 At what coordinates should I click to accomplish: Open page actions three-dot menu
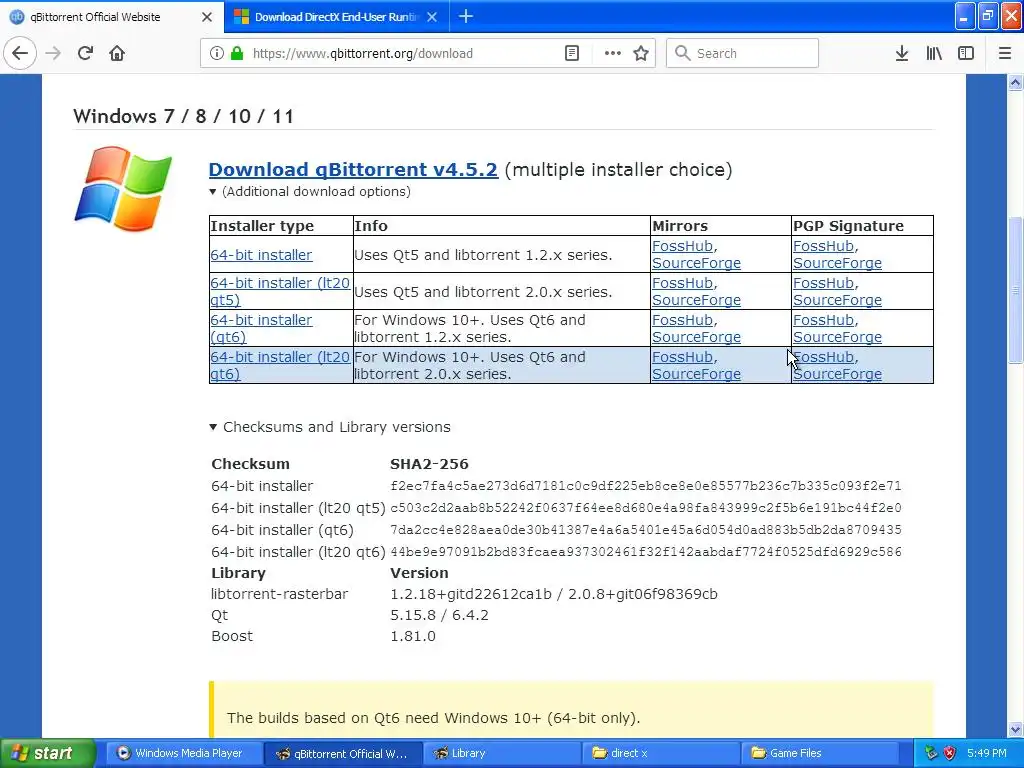click(x=613, y=54)
